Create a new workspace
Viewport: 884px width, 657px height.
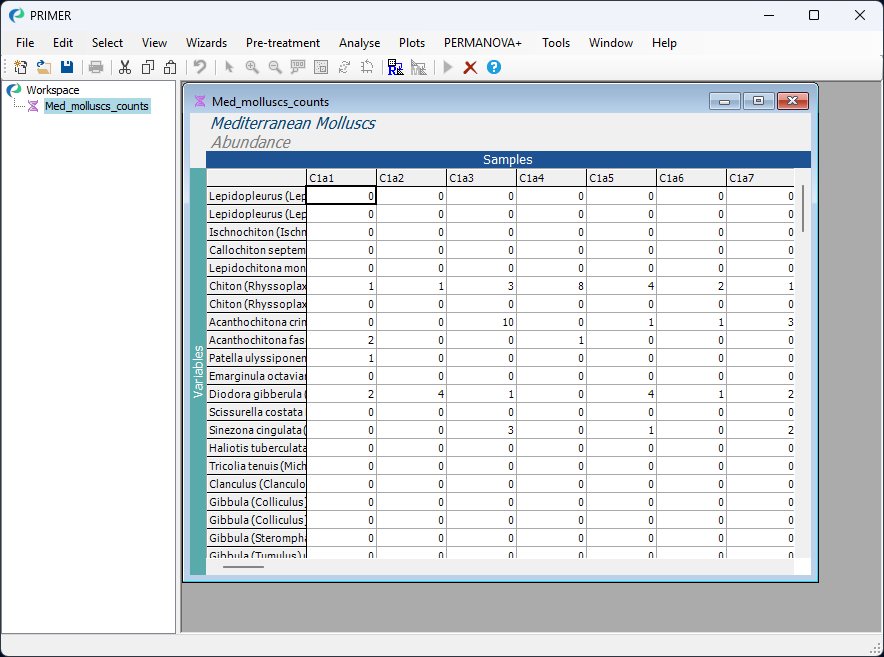pos(20,67)
